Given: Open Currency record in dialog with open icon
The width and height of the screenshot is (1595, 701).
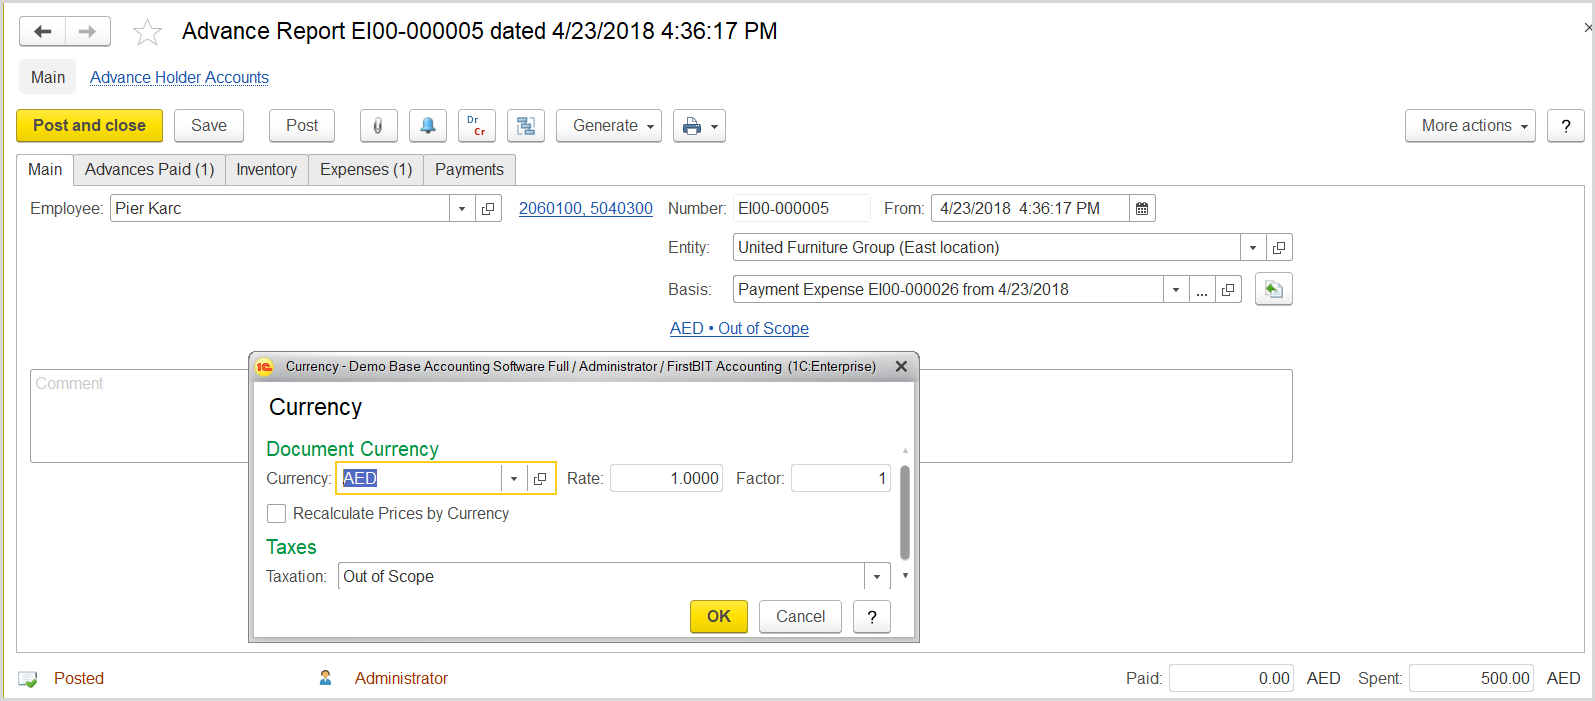Looking at the screenshot, I should (x=540, y=478).
